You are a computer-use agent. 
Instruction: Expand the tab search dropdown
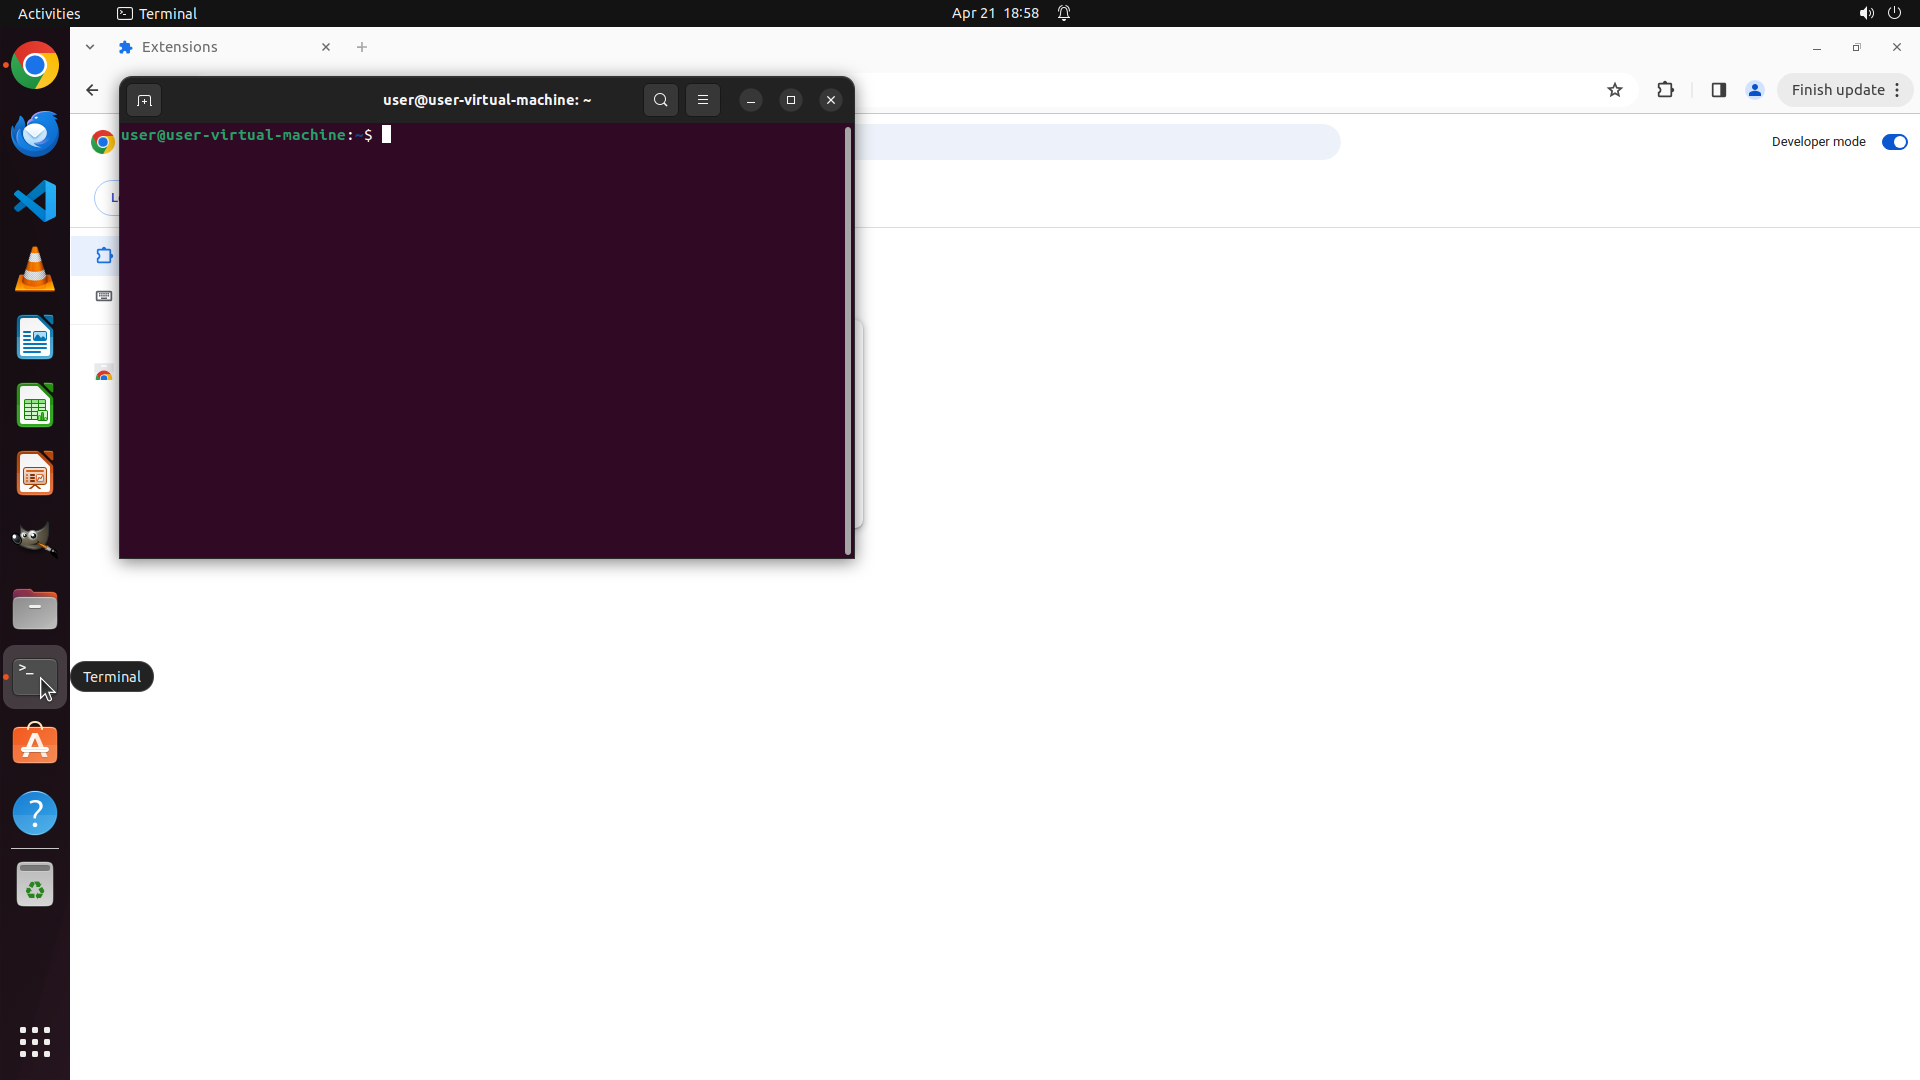pyautogui.click(x=90, y=47)
